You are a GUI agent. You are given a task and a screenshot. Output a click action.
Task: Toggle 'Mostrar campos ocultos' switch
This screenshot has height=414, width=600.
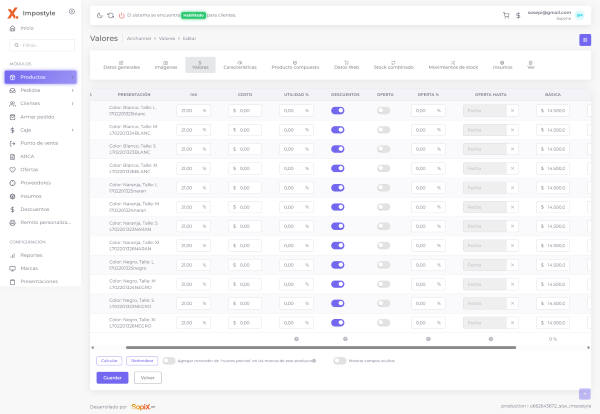[x=340, y=360]
